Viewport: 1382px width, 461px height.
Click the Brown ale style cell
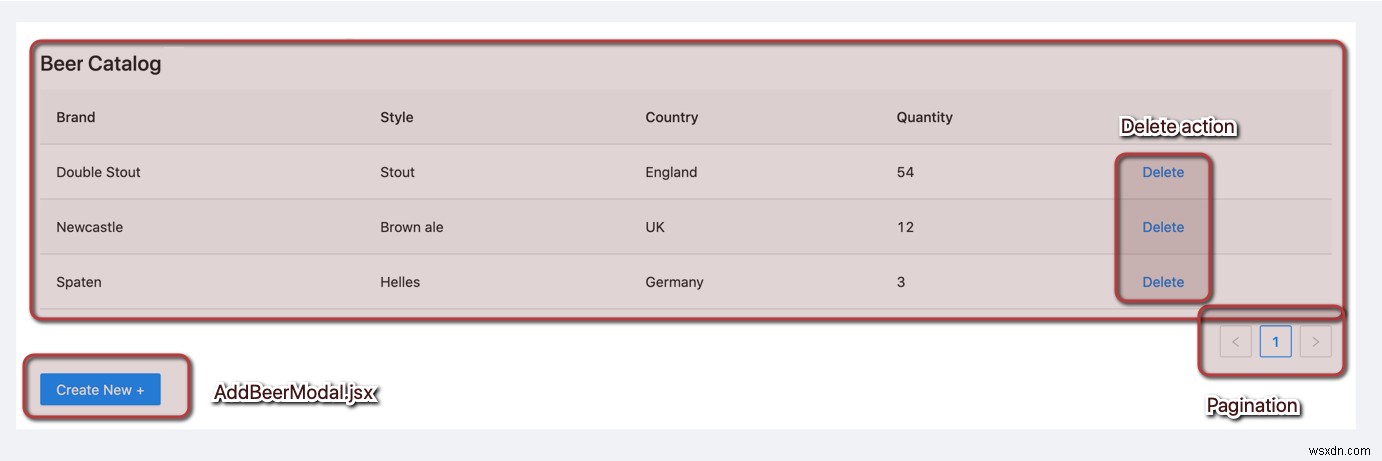click(411, 227)
